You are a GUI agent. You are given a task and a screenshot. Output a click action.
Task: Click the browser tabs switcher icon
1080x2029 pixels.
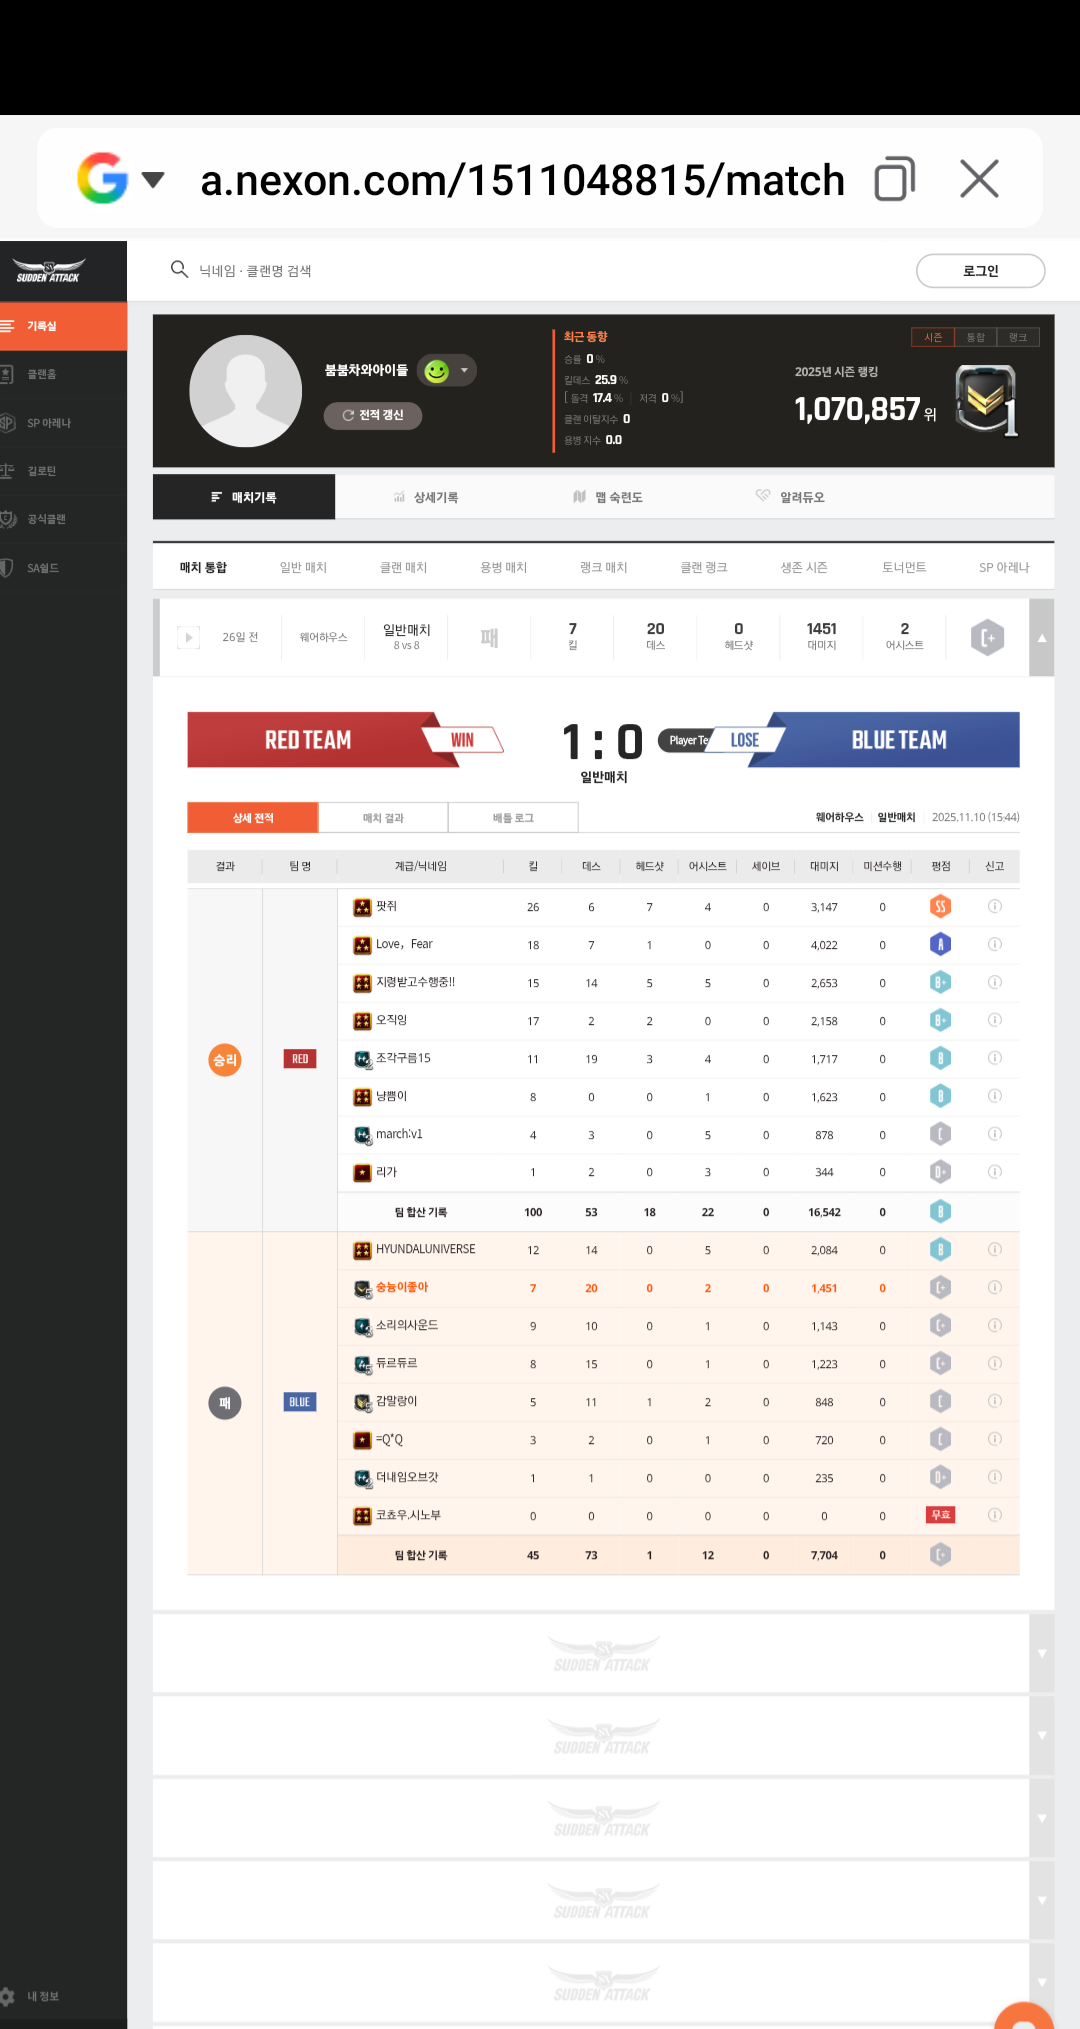point(894,180)
